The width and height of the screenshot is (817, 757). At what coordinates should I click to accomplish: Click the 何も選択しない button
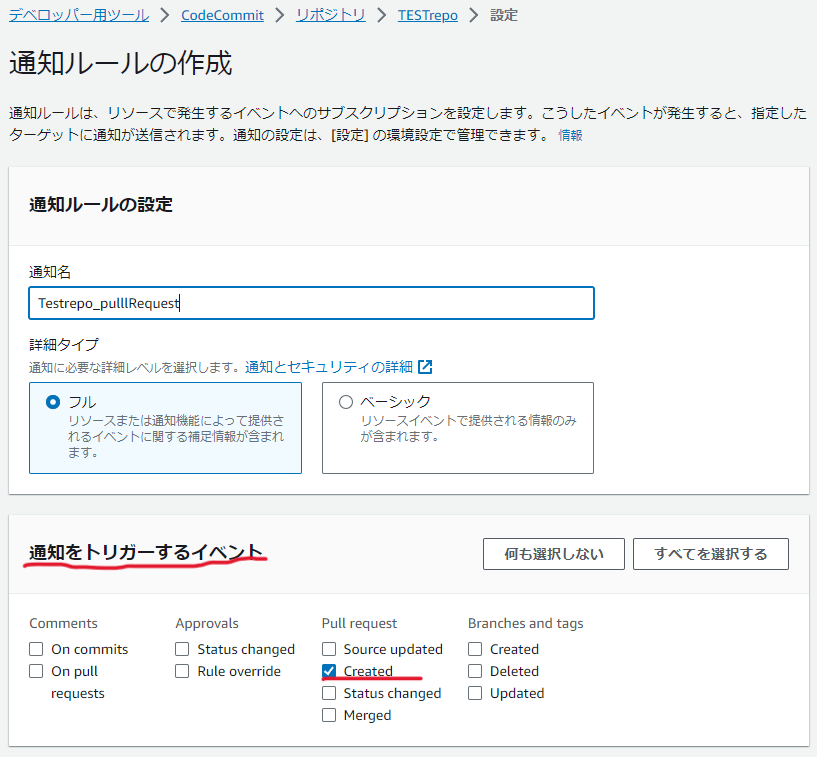click(553, 553)
